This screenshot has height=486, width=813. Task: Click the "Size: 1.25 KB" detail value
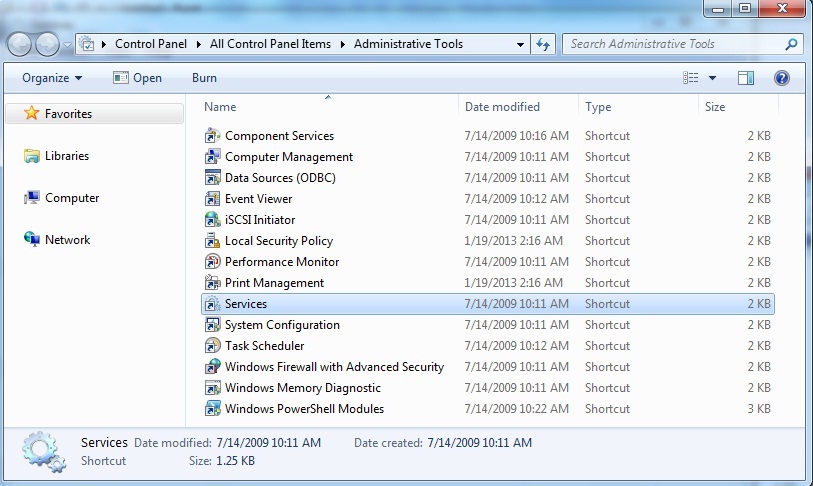click(x=235, y=461)
